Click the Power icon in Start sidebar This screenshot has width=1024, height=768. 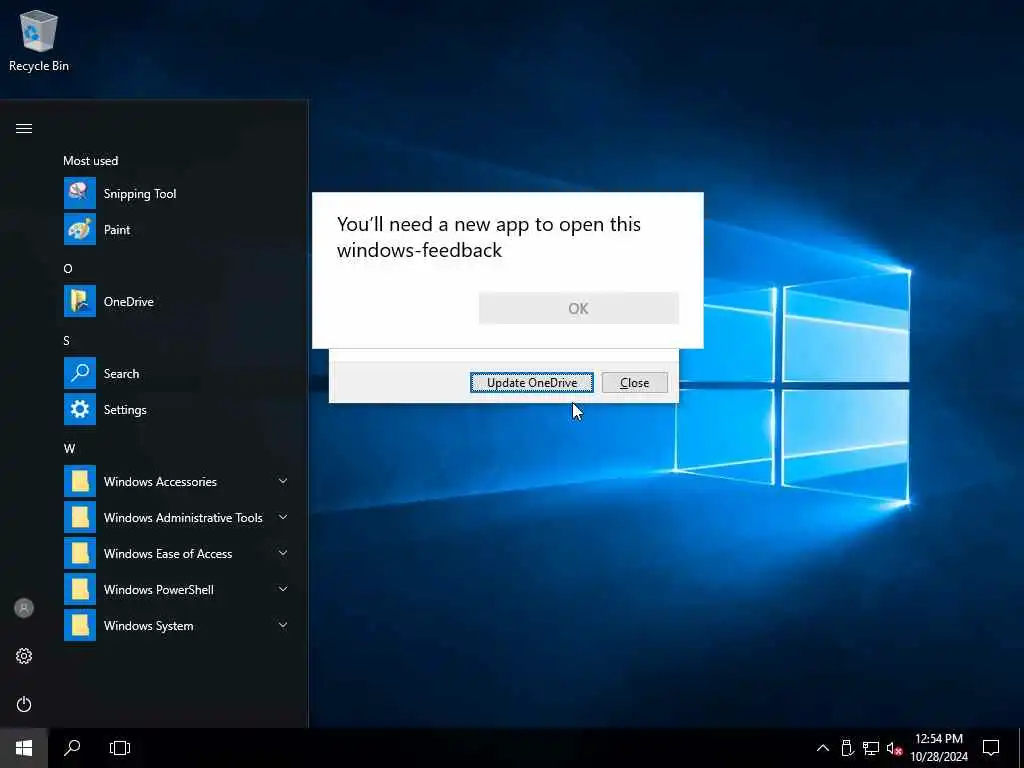(24, 704)
